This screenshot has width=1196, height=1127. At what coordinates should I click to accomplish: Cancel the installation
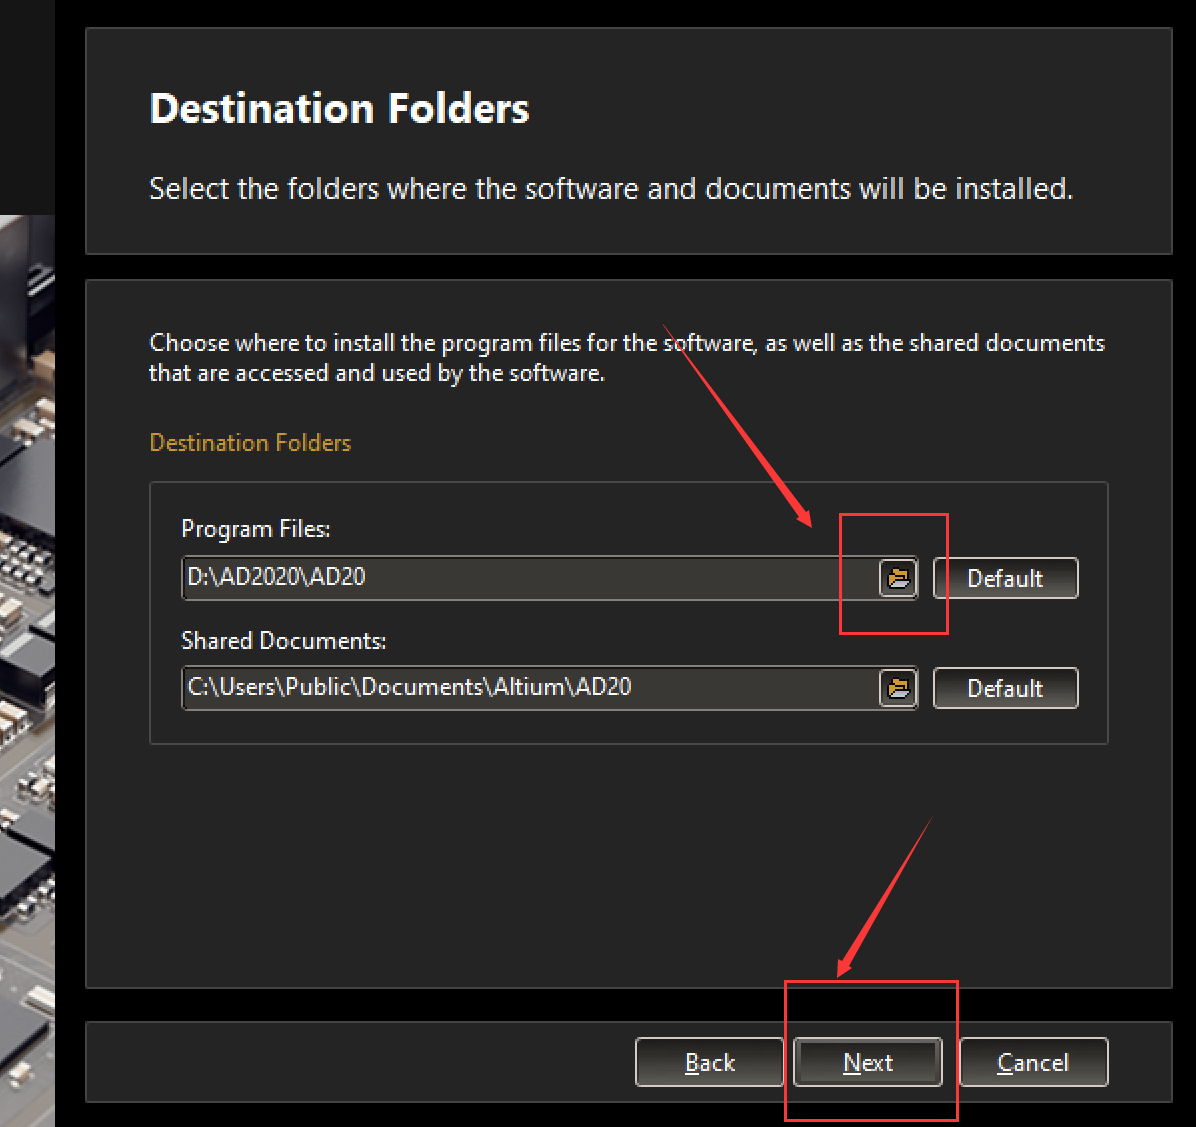click(x=1034, y=1061)
